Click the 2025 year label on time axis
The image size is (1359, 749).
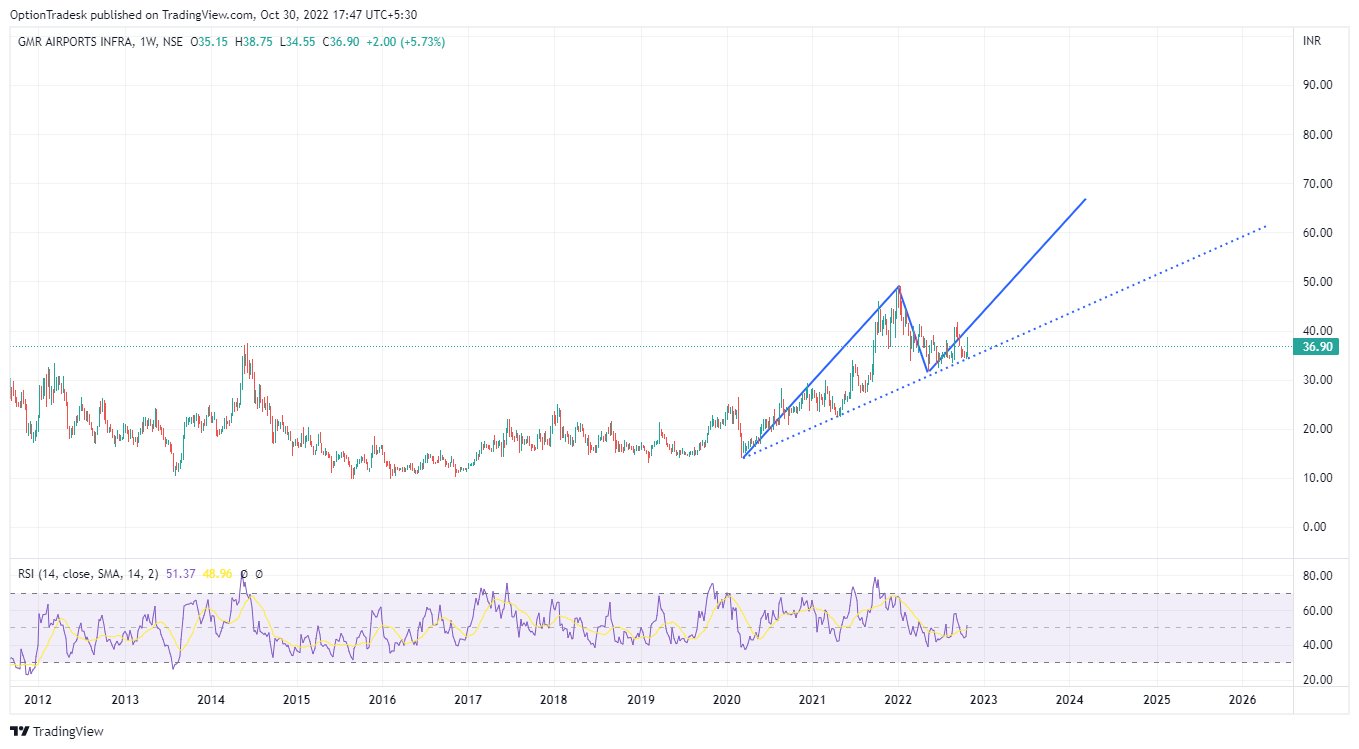click(x=1156, y=700)
